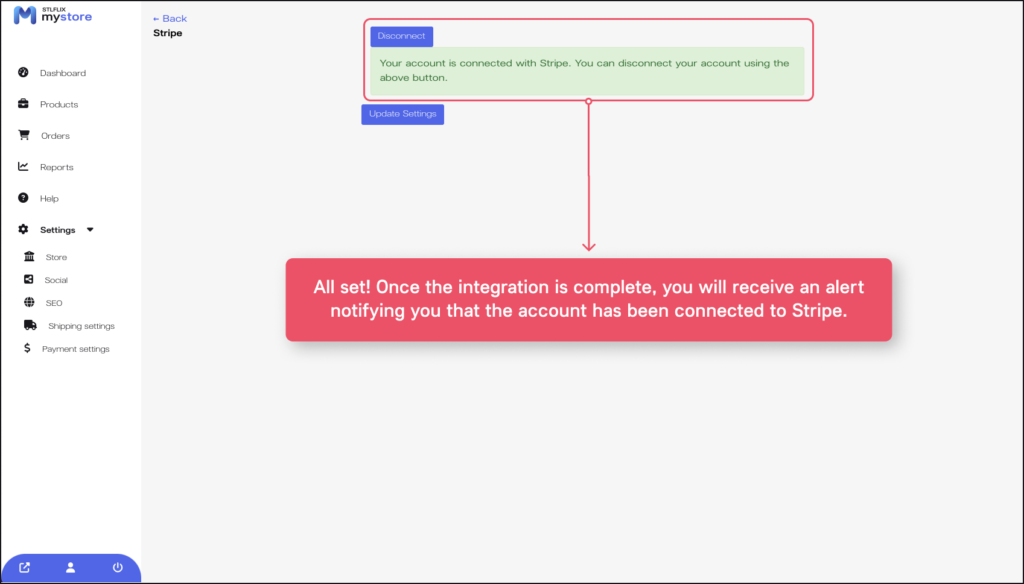This screenshot has width=1024, height=584.
Task: Click the green Stripe connected alert message
Action: [587, 71]
